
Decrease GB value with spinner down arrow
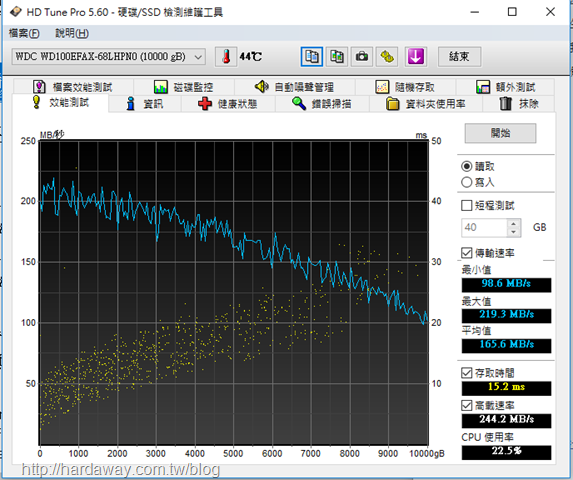[514, 232]
